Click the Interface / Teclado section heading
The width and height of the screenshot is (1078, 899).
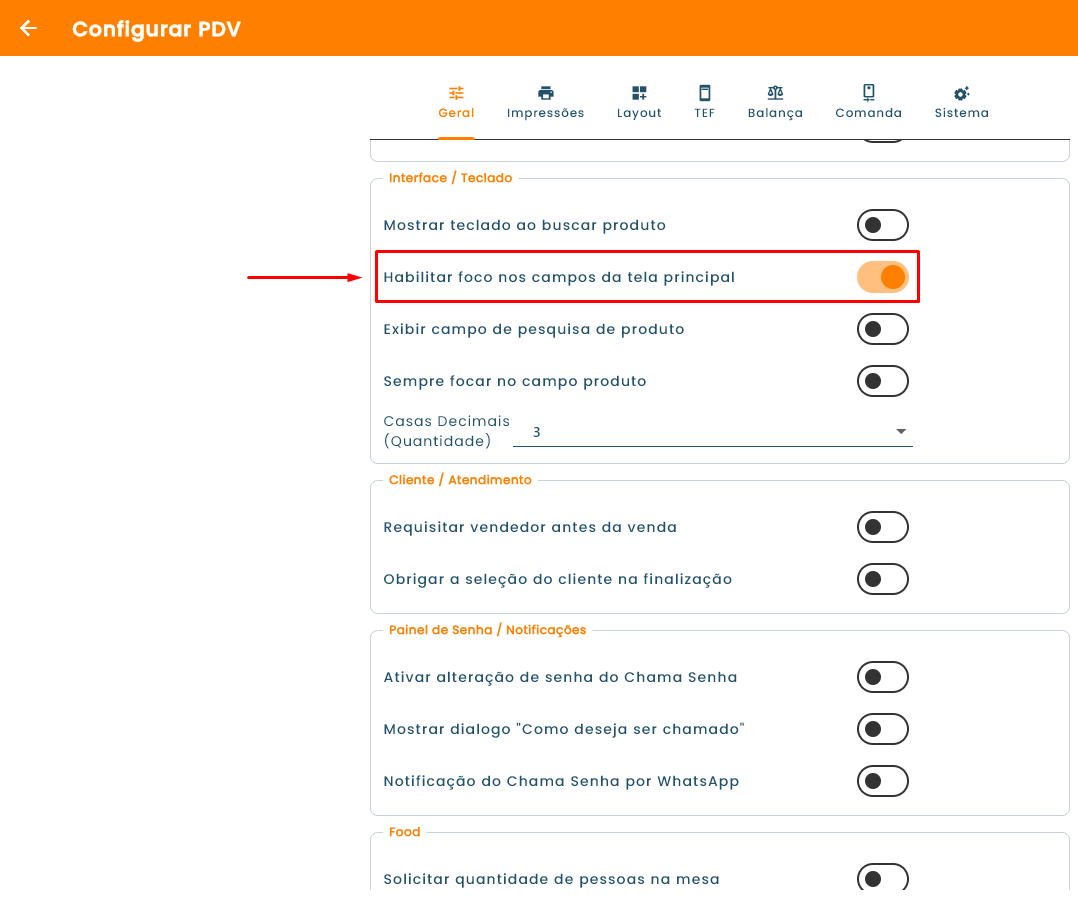(450, 178)
